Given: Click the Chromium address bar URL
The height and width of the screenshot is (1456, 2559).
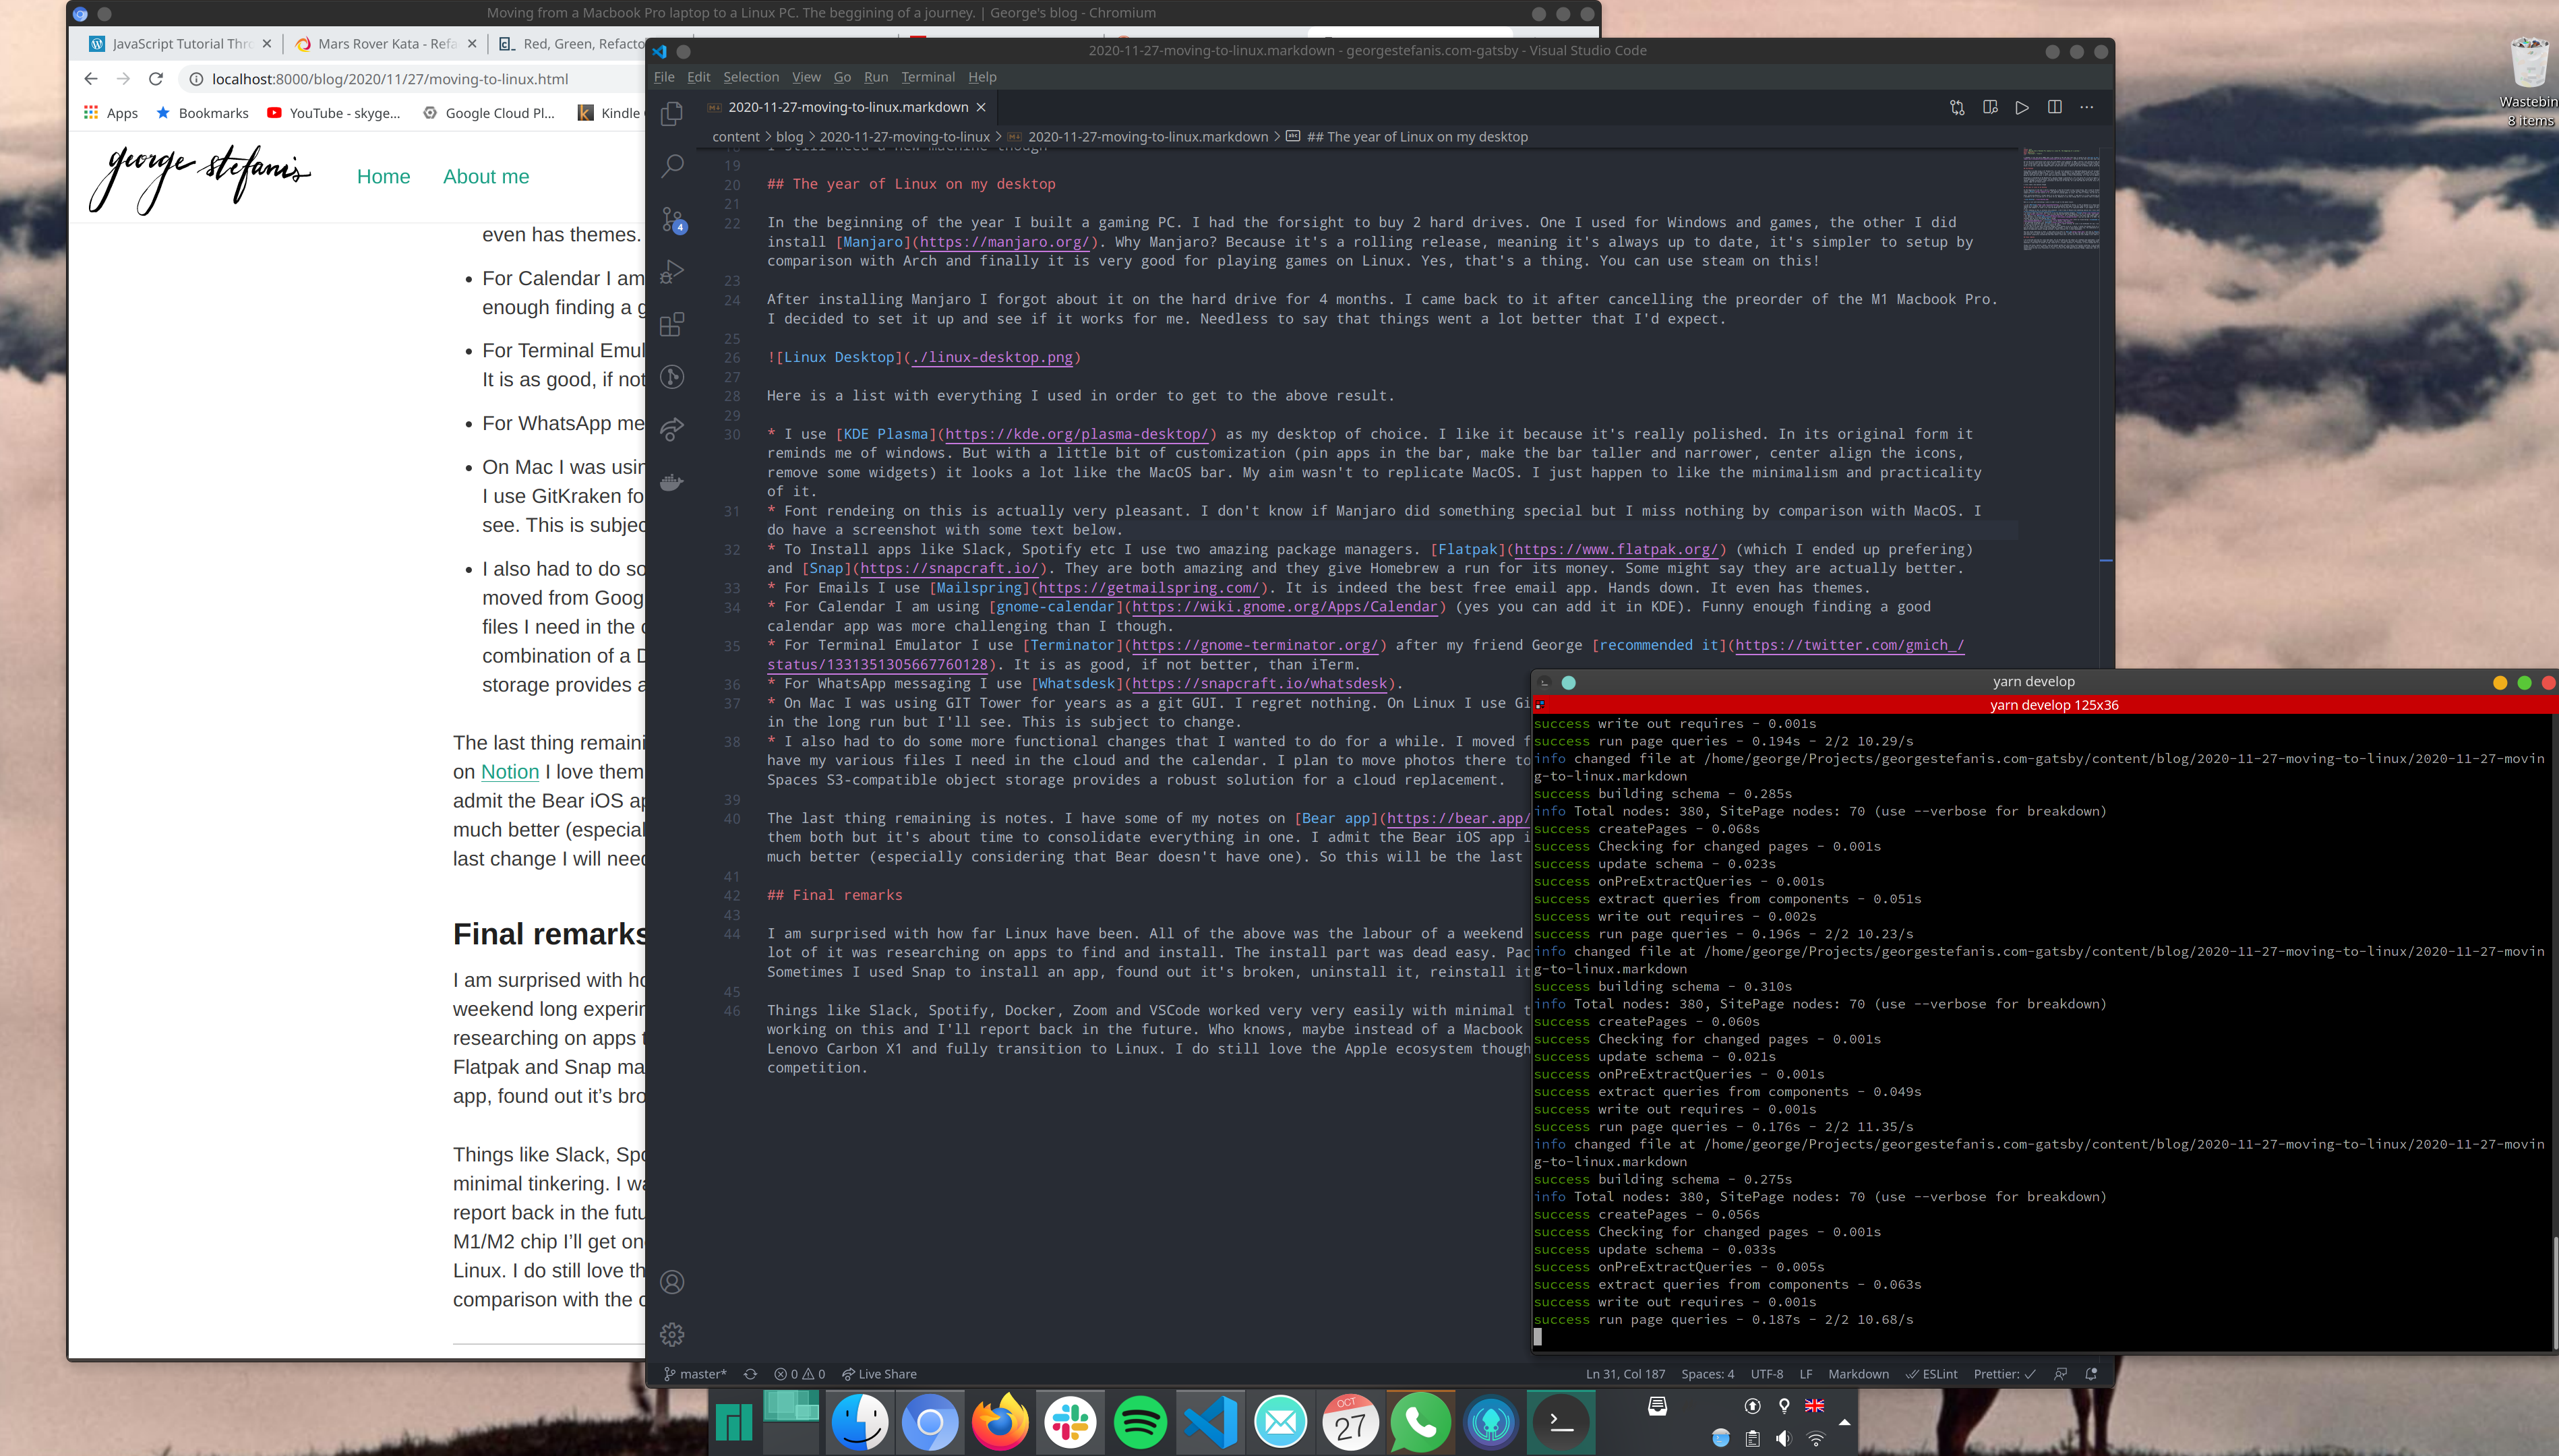Looking at the screenshot, I should [x=390, y=79].
